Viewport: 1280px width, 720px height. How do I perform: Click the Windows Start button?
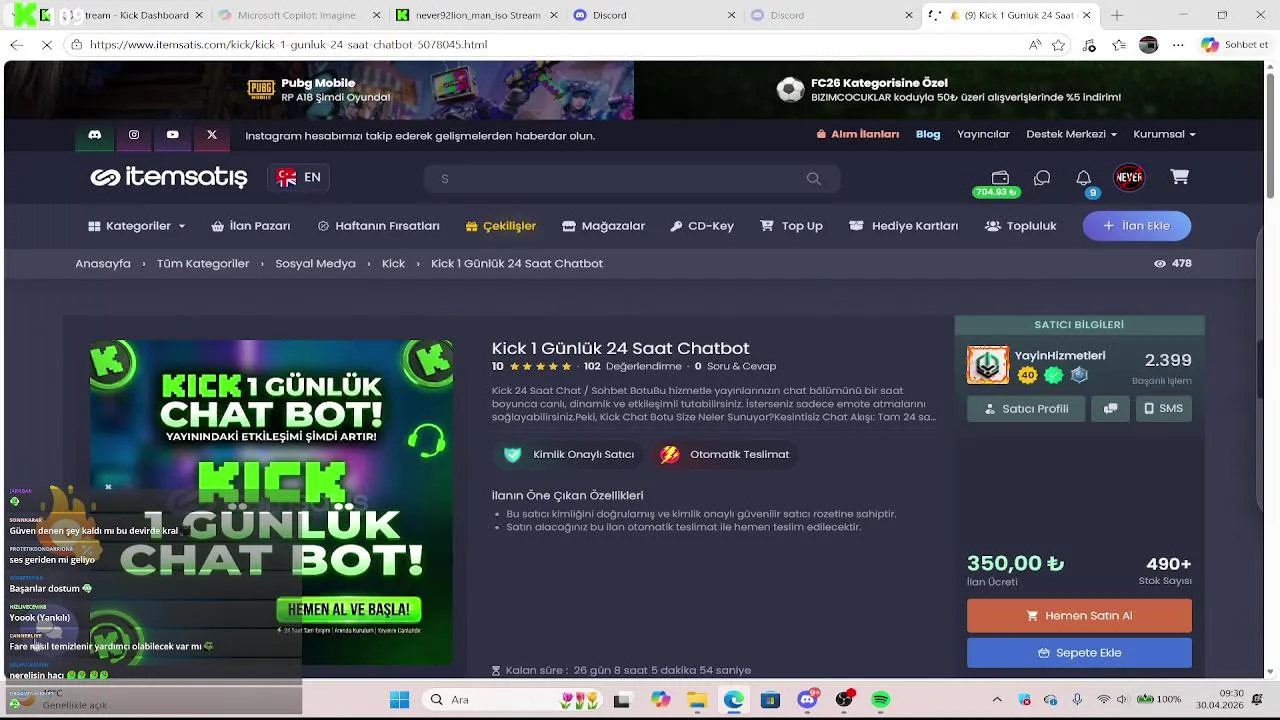click(x=399, y=699)
